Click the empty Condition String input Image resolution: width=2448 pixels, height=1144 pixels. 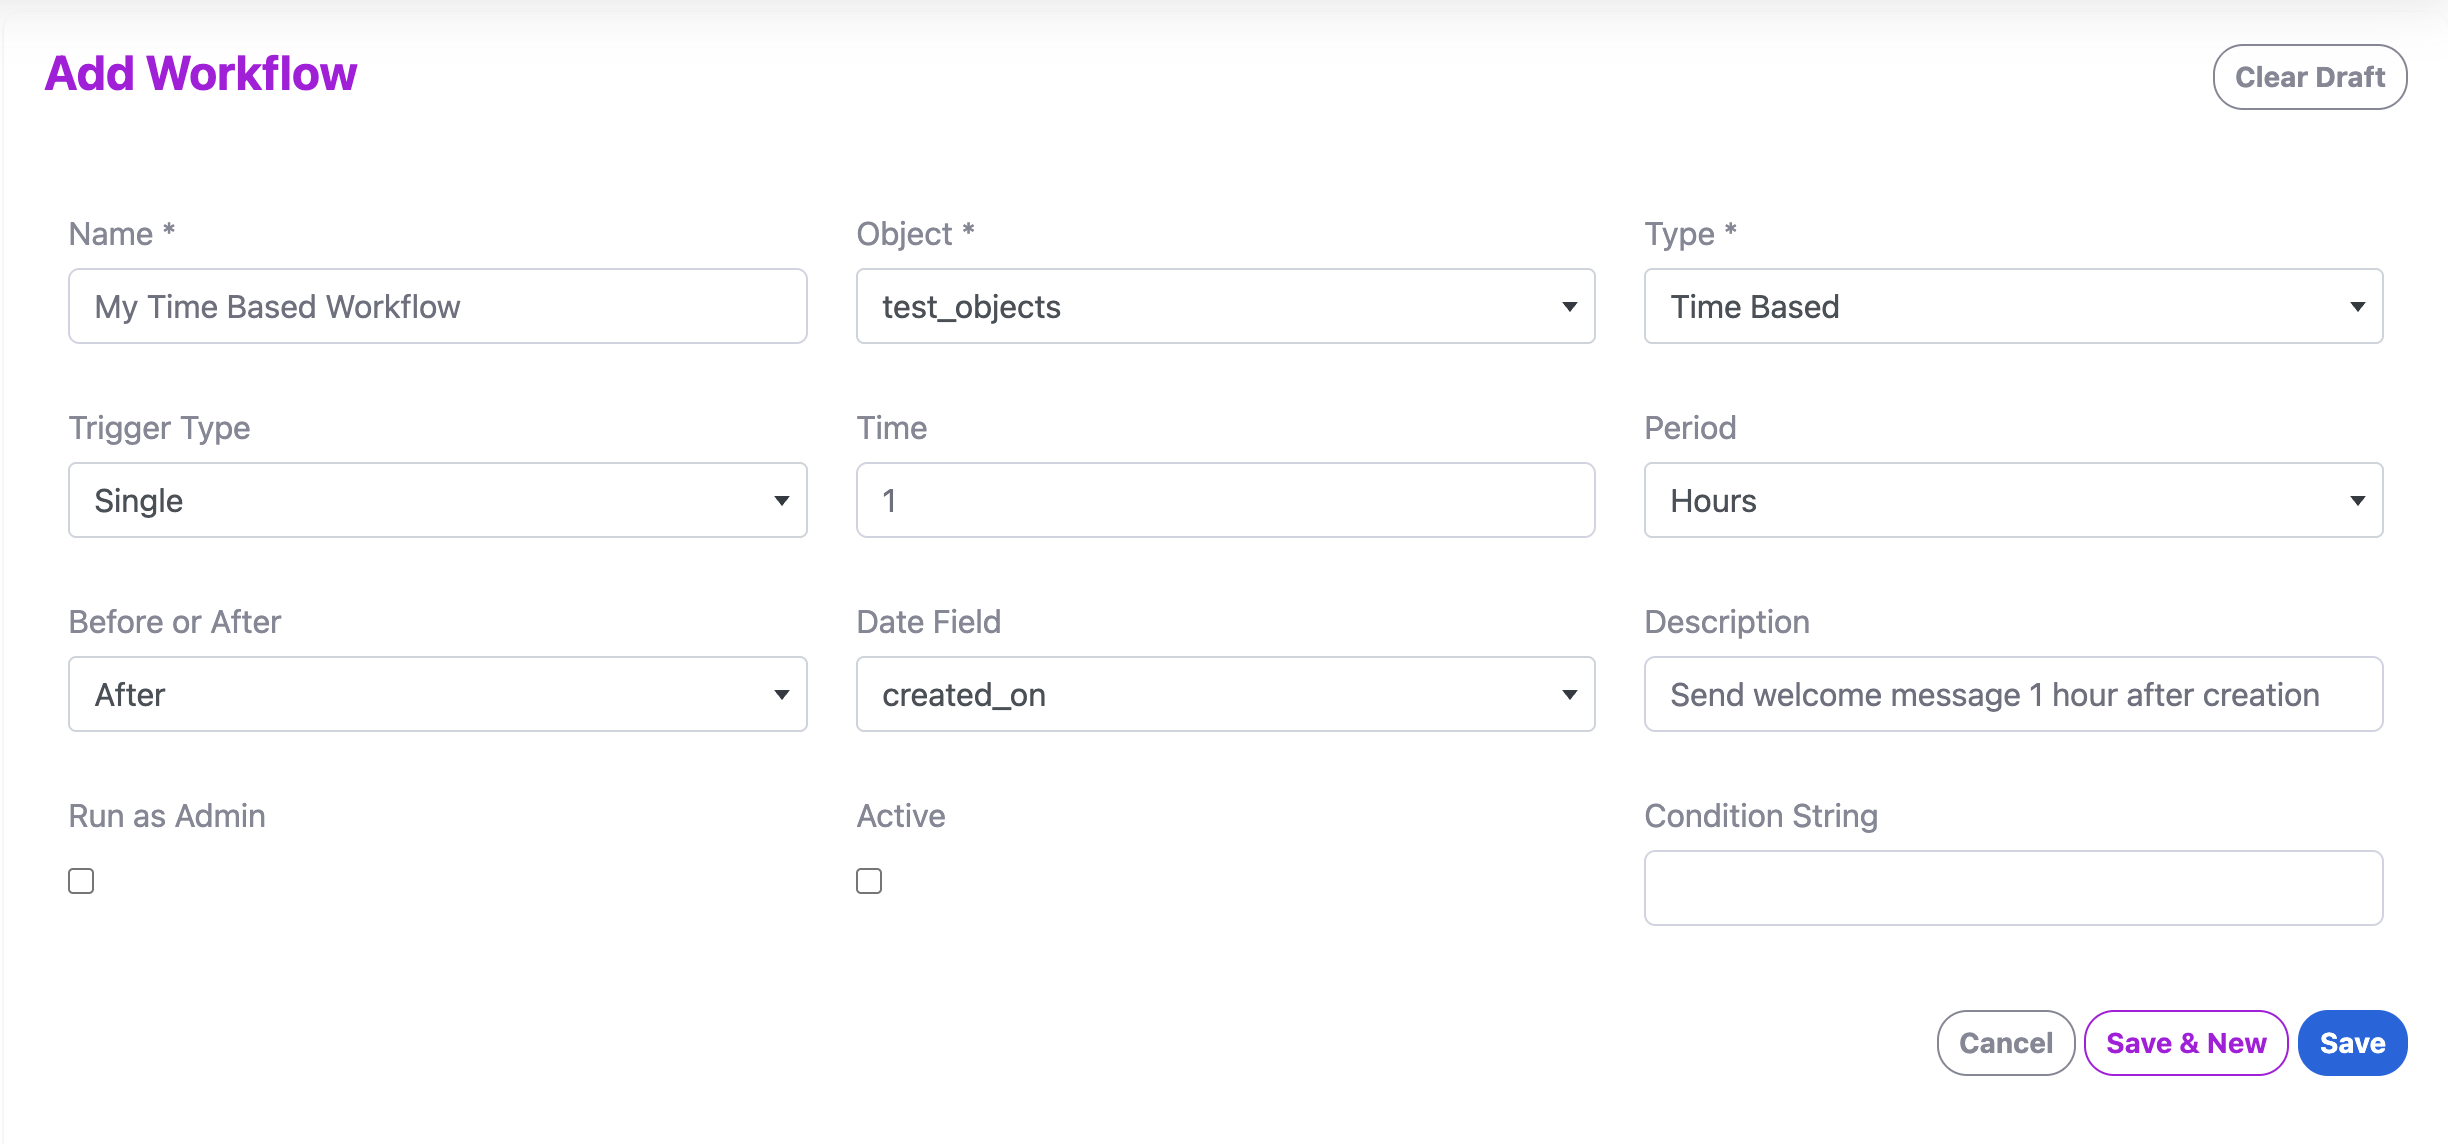pos(2013,887)
